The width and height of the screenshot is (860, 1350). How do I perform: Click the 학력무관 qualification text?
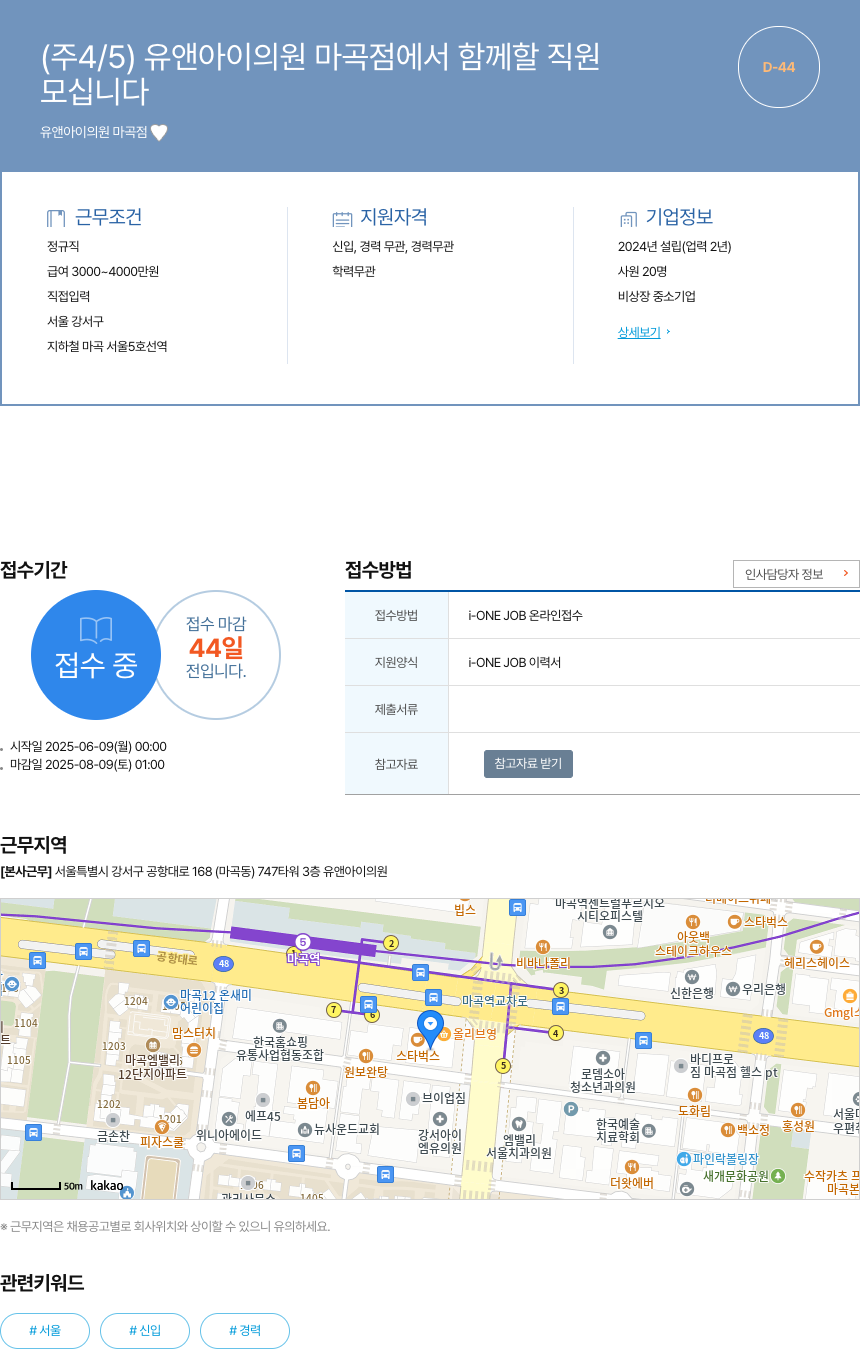click(x=354, y=271)
